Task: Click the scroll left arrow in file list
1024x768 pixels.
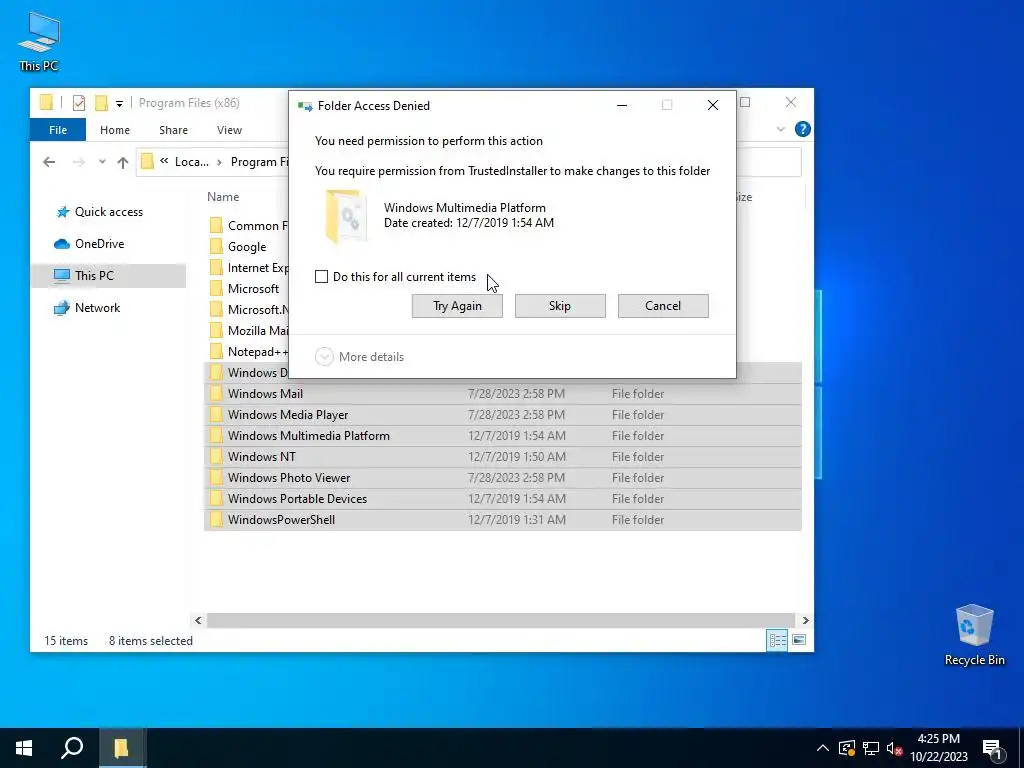Action: [x=199, y=620]
